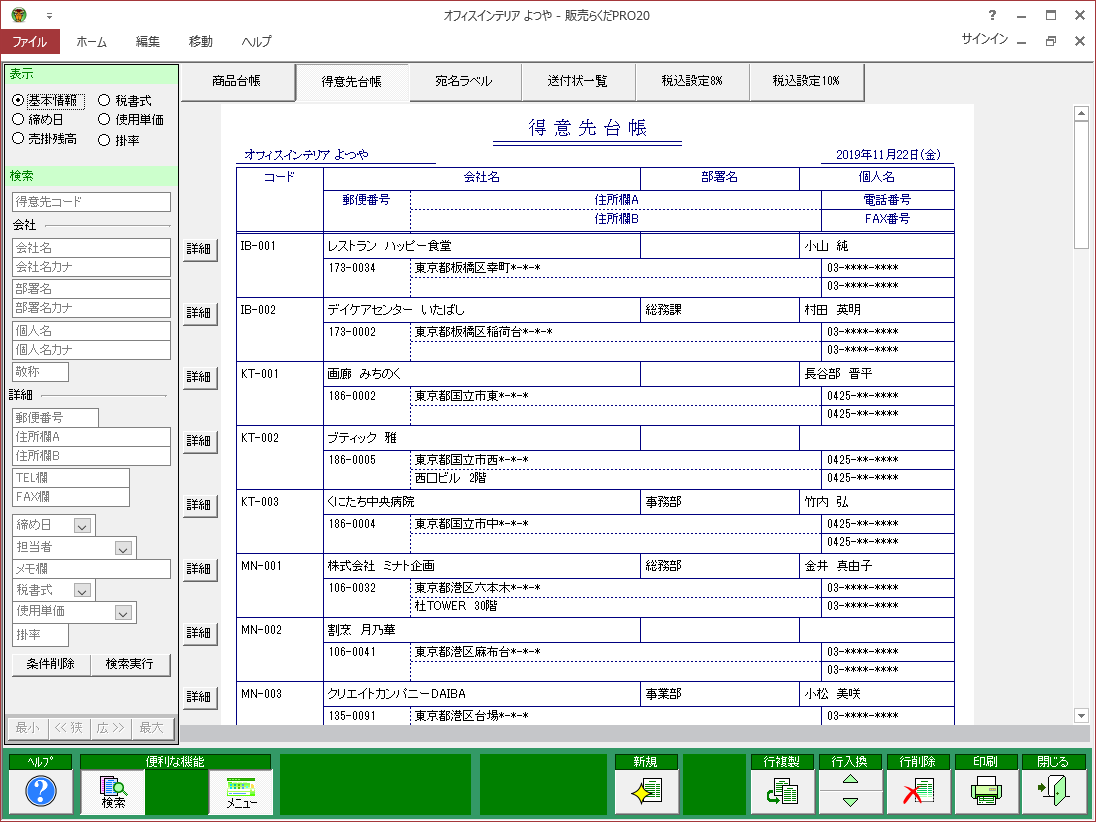The image size is (1096, 822).
Task: Click 詳細 button for KT-003 row
Action: click(199, 505)
